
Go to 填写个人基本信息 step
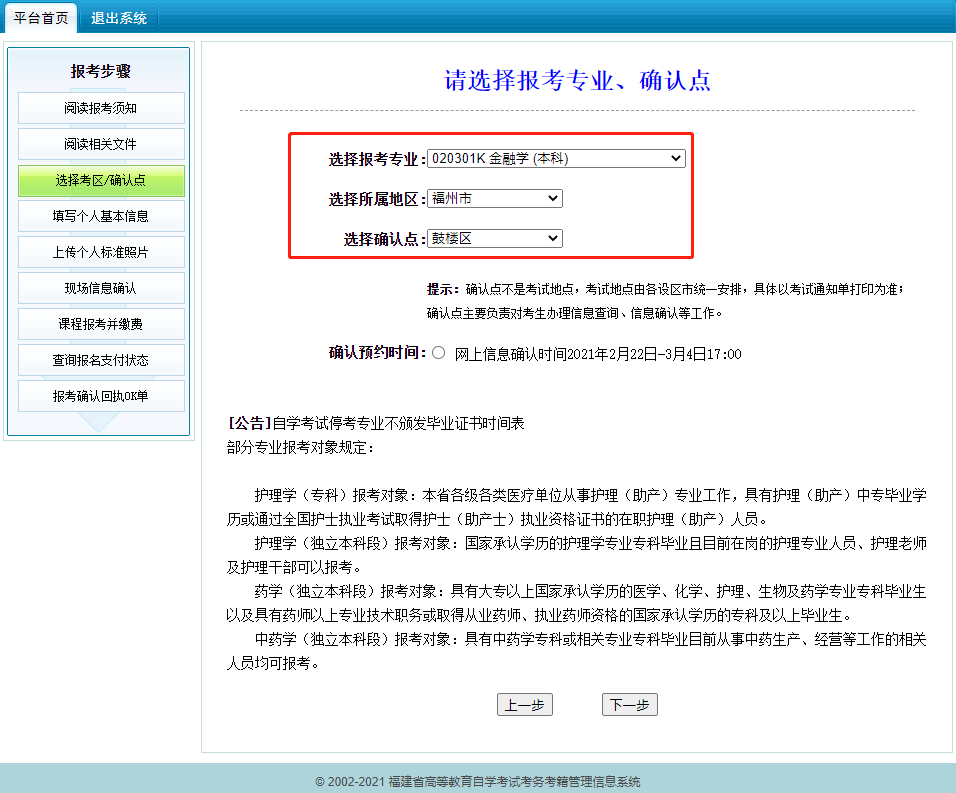tap(101, 216)
